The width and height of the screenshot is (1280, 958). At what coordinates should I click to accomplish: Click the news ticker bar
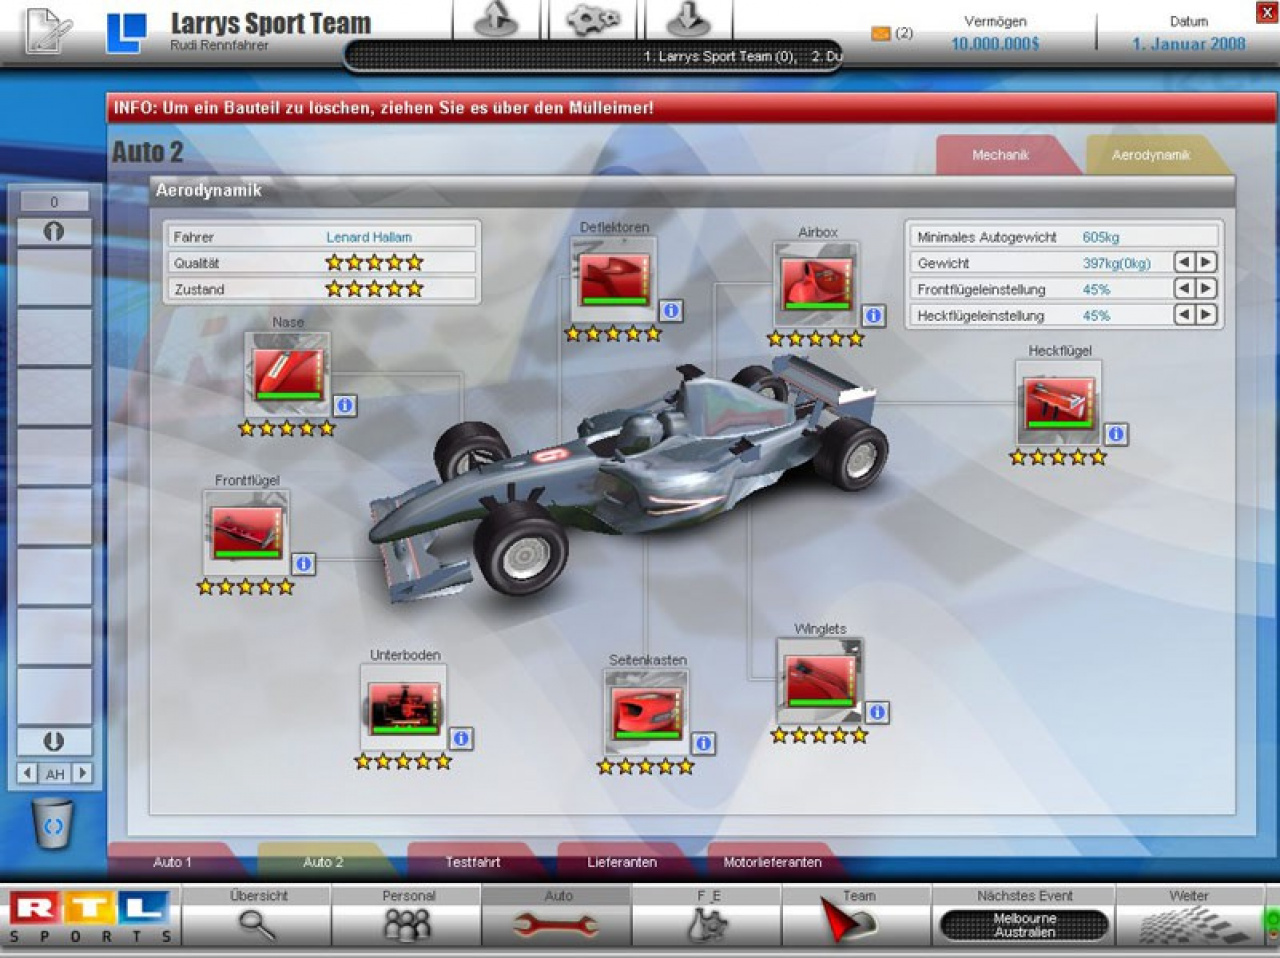[x=596, y=57]
